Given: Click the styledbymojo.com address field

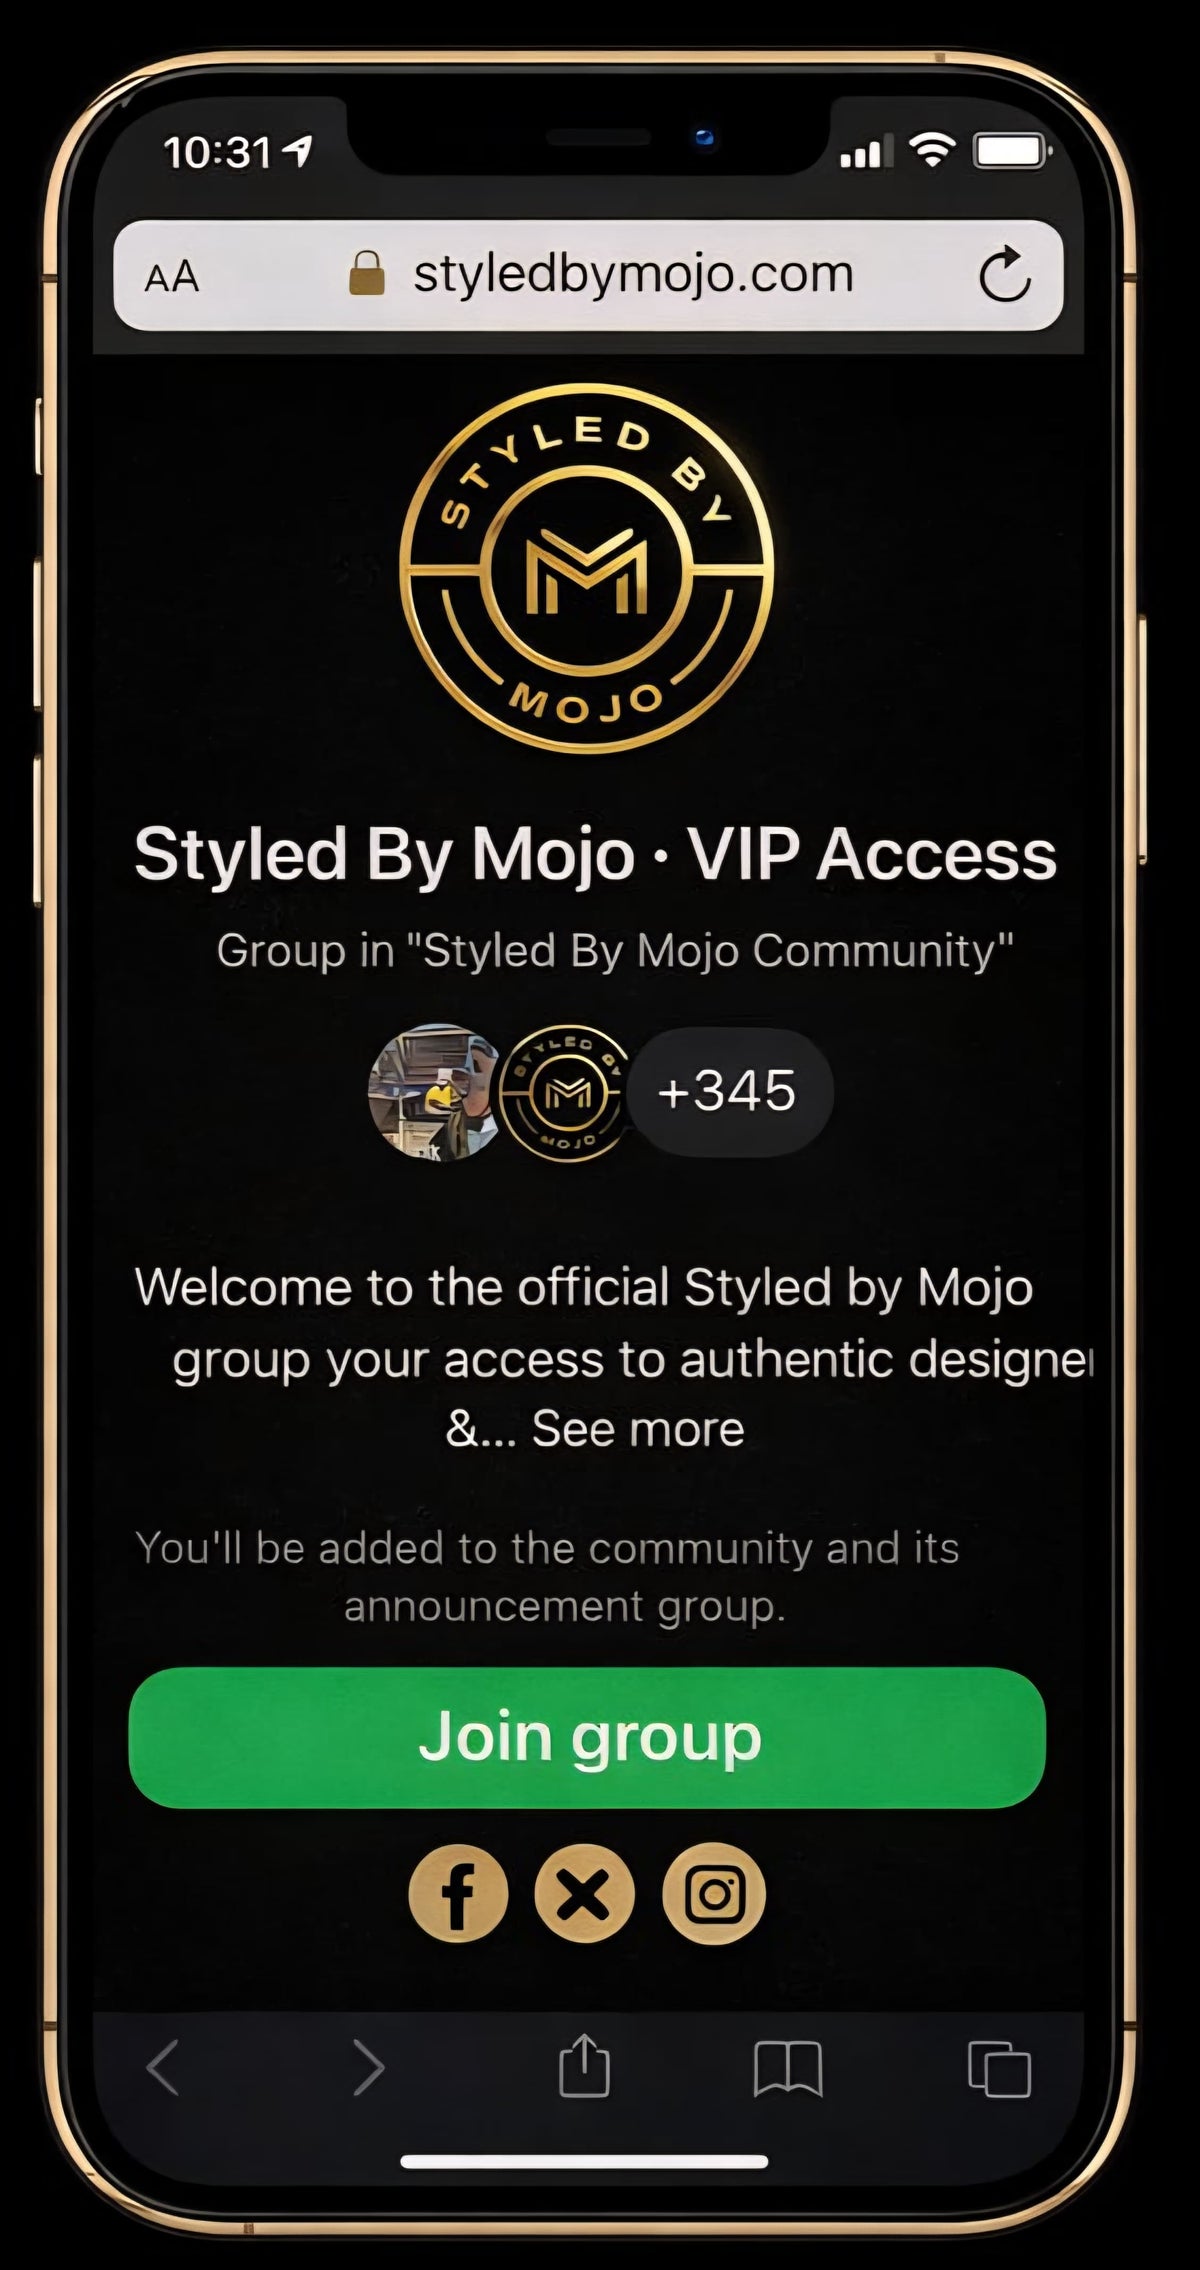Looking at the screenshot, I should pos(588,275).
